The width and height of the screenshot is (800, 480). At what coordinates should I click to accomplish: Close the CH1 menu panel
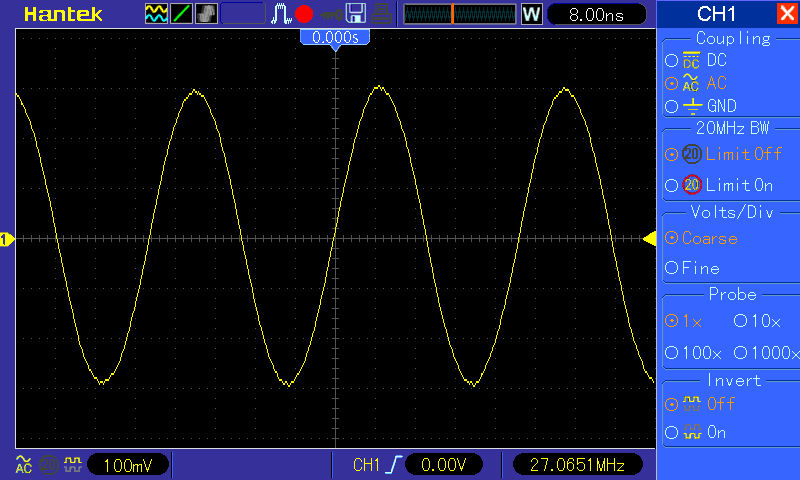point(786,14)
